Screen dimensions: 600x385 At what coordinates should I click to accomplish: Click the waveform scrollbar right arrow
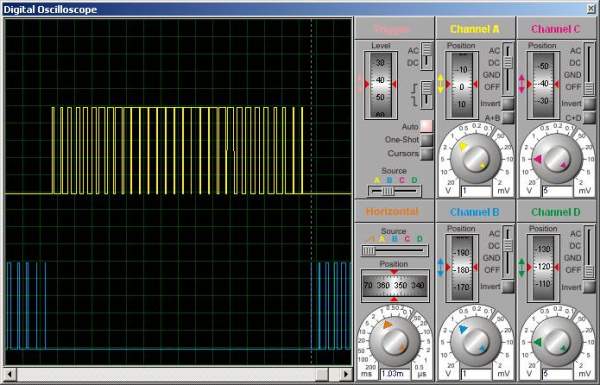tap(346, 374)
